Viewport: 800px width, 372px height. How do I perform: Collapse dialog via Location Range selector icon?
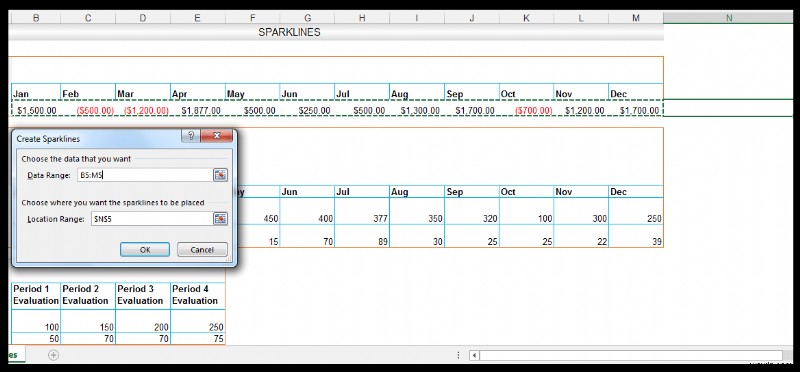220,219
